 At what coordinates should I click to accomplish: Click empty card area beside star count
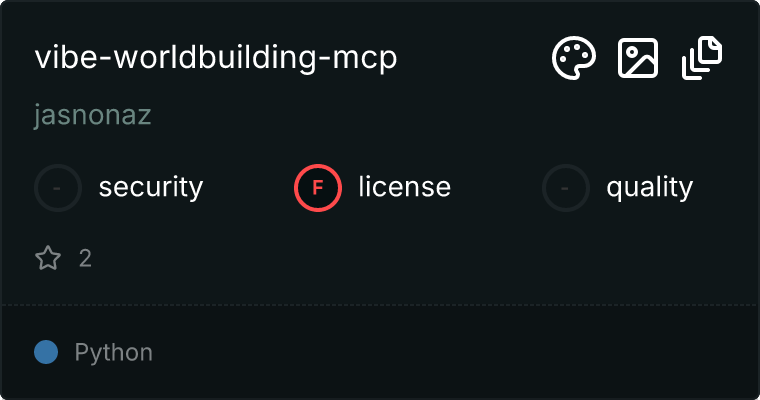click(x=388, y=258)
